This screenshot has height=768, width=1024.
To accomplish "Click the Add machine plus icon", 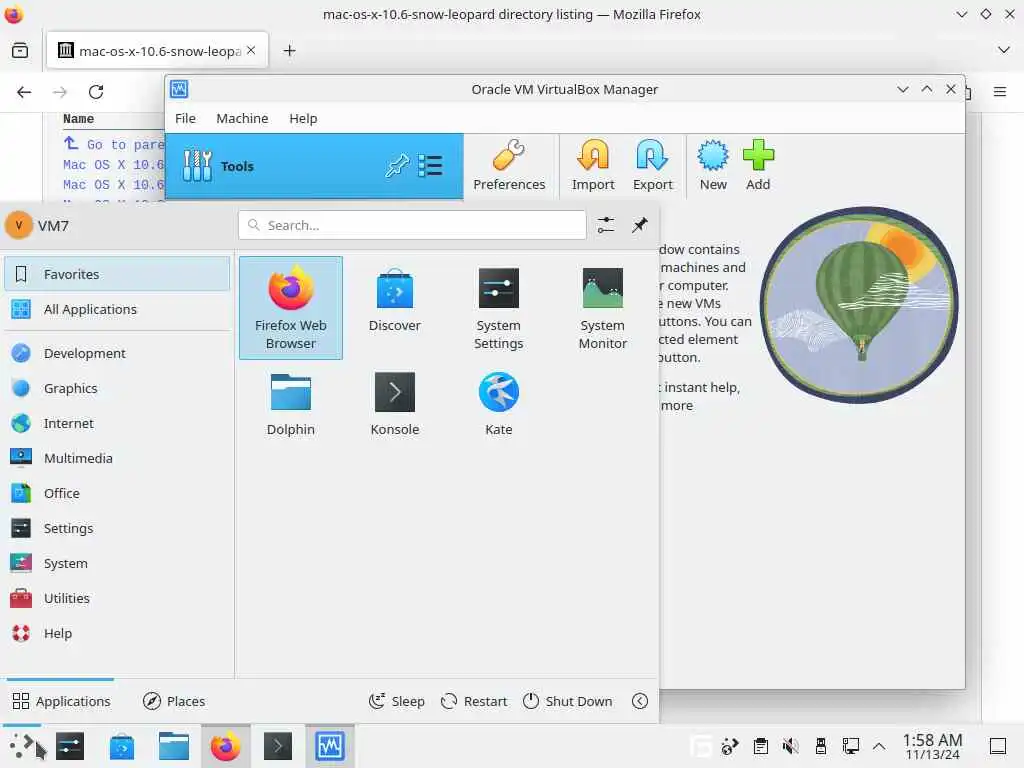I will pos(758,165).
